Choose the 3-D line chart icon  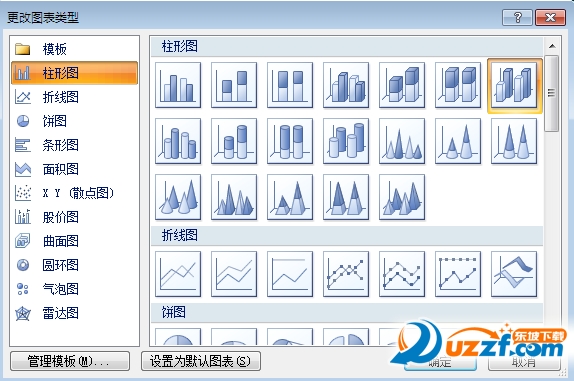pos(514,274)
